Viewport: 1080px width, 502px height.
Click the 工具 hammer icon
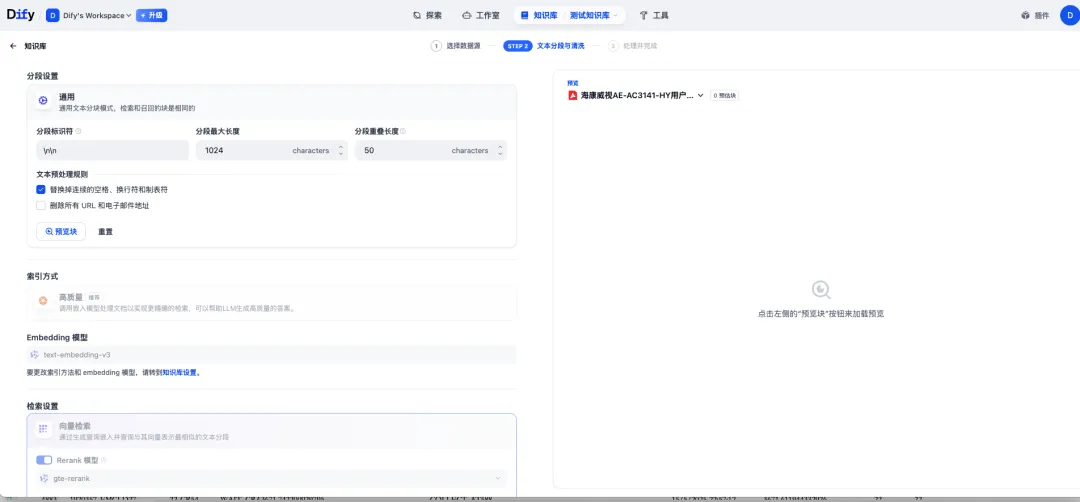tap(643, 15)
